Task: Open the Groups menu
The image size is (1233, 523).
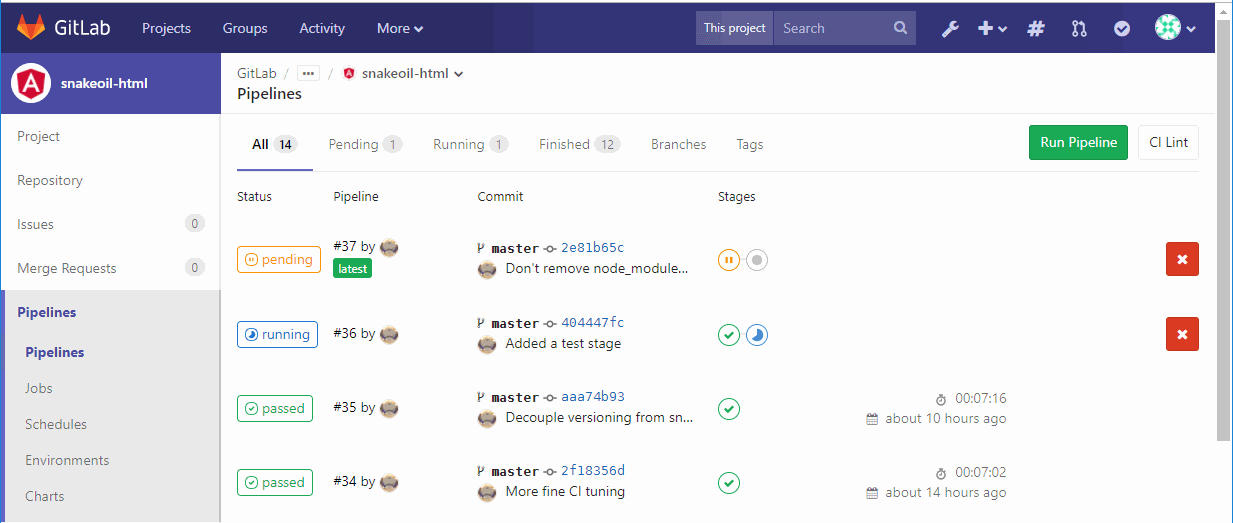Action: point(245,28)
